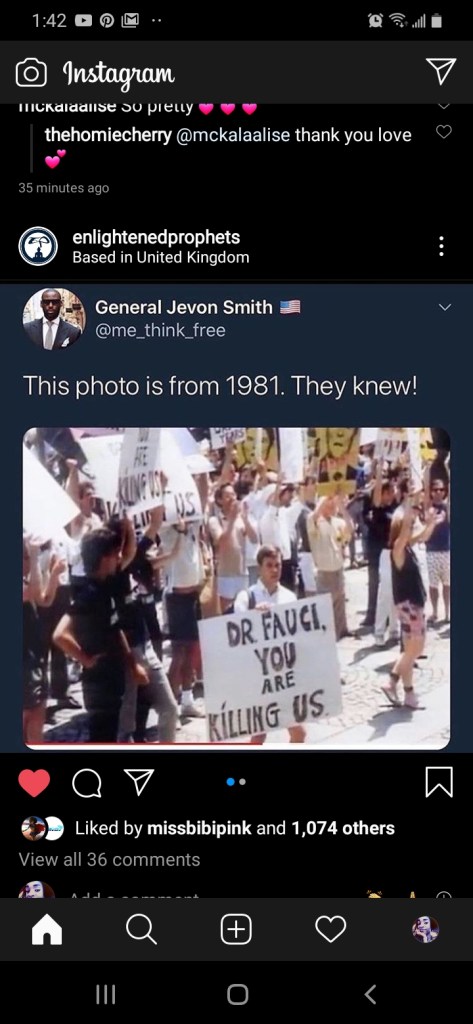Like thehomiecherry's comment reply heart
Image resolution: width=473 pixels, height=1024 pixels.
pyautogui.click(x=444, y=132)
